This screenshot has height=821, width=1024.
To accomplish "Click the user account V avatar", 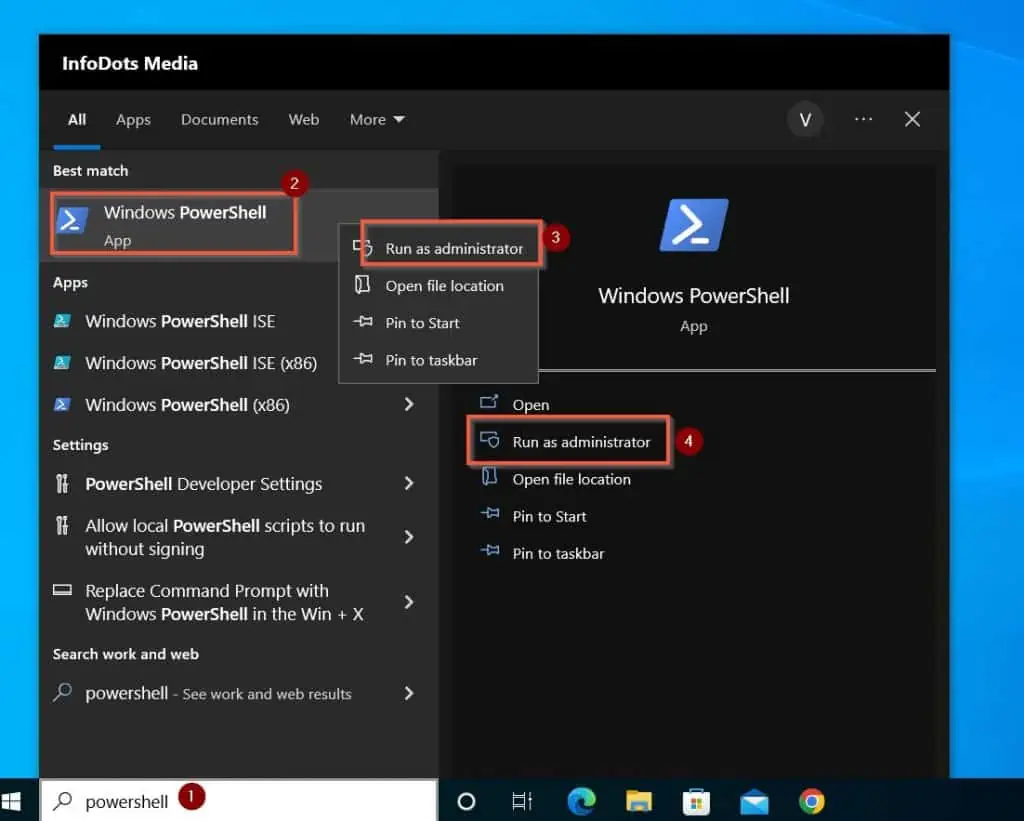I will (x=805, y=120).
